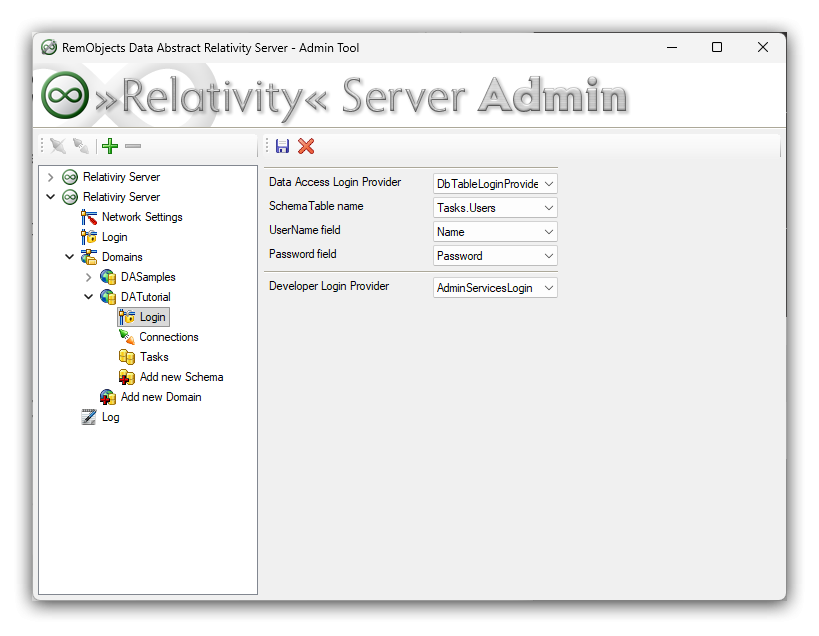Viewport: 819px width, 636px height.
Task: Select the first Relativiry Server label
Action: (121, 177)
